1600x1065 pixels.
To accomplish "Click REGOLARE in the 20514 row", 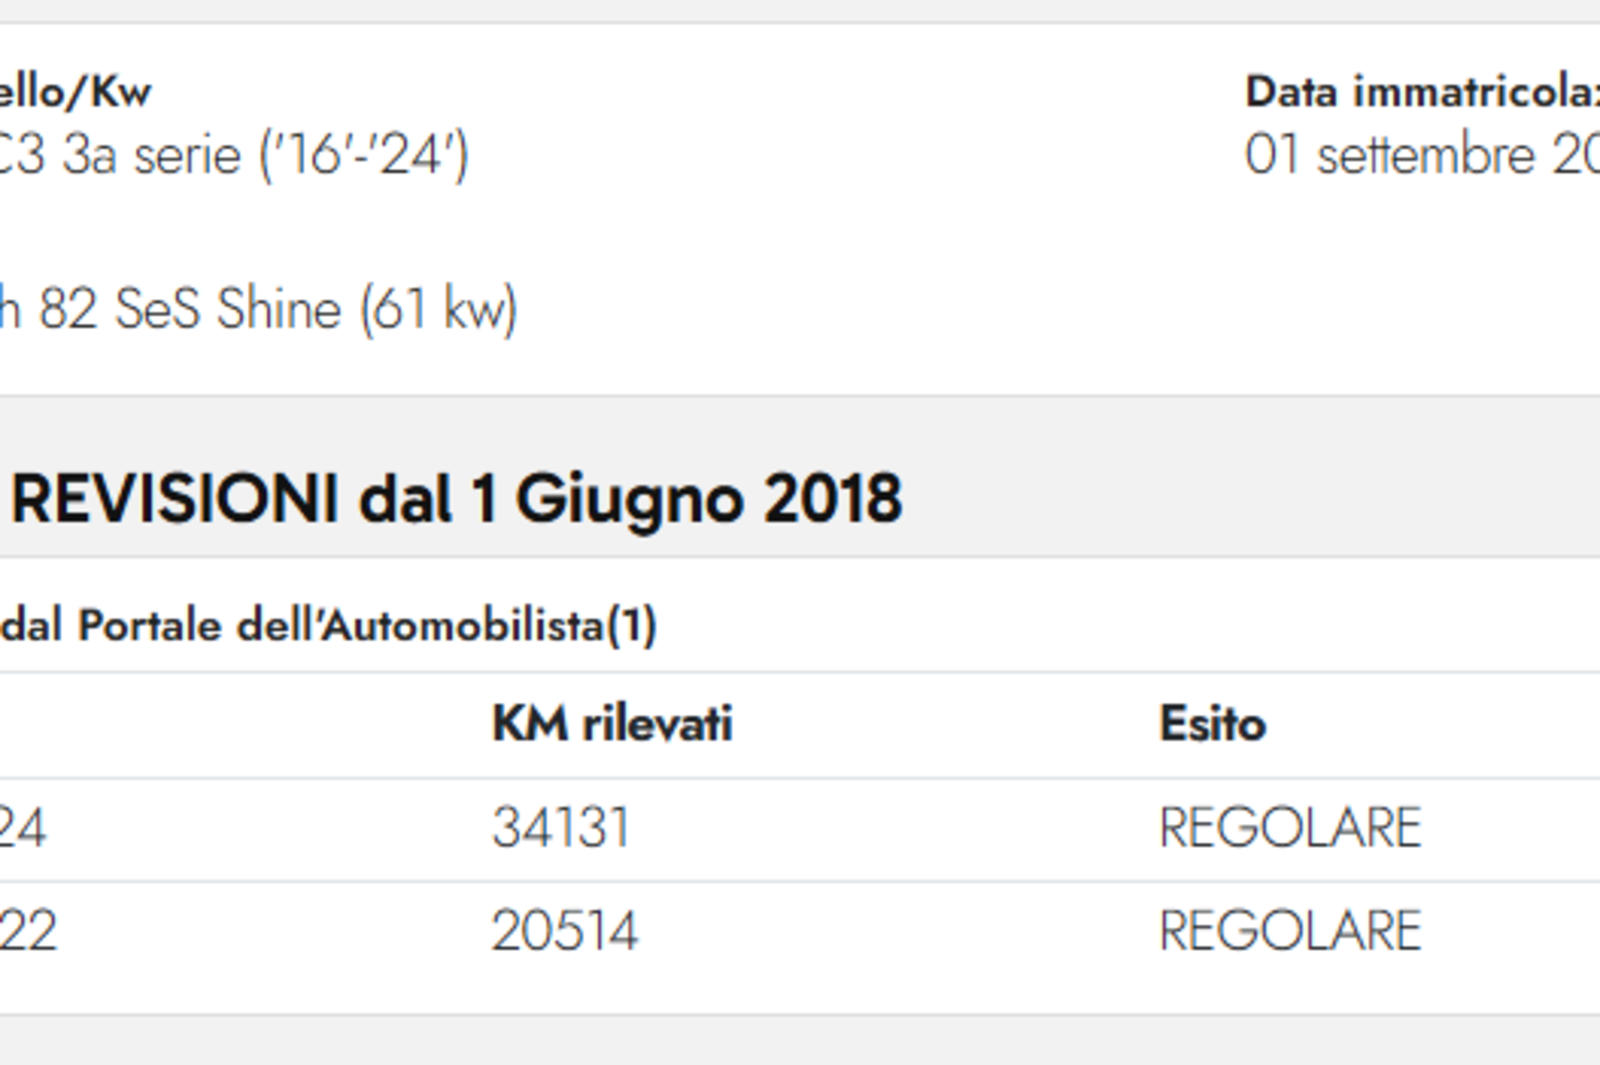I will point(1290,931).
